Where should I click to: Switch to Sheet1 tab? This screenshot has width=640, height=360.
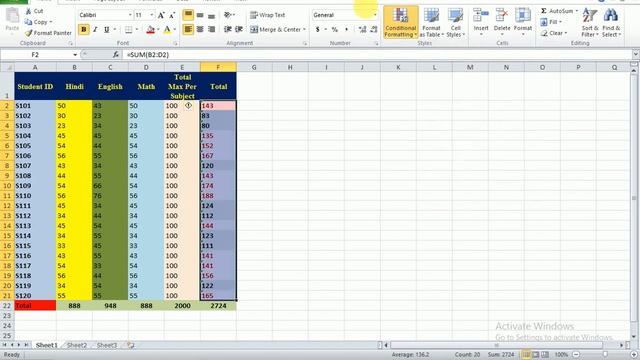[x=46, y=345]
